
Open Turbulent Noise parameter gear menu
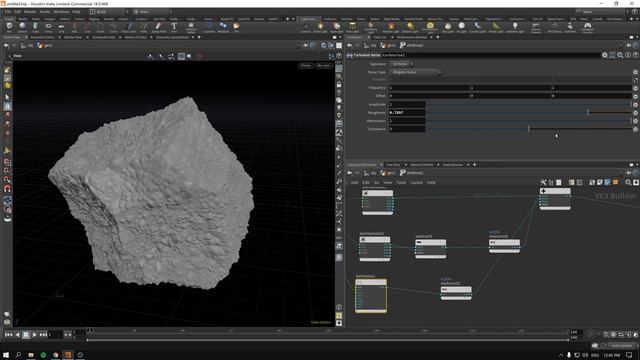(604, 55)
